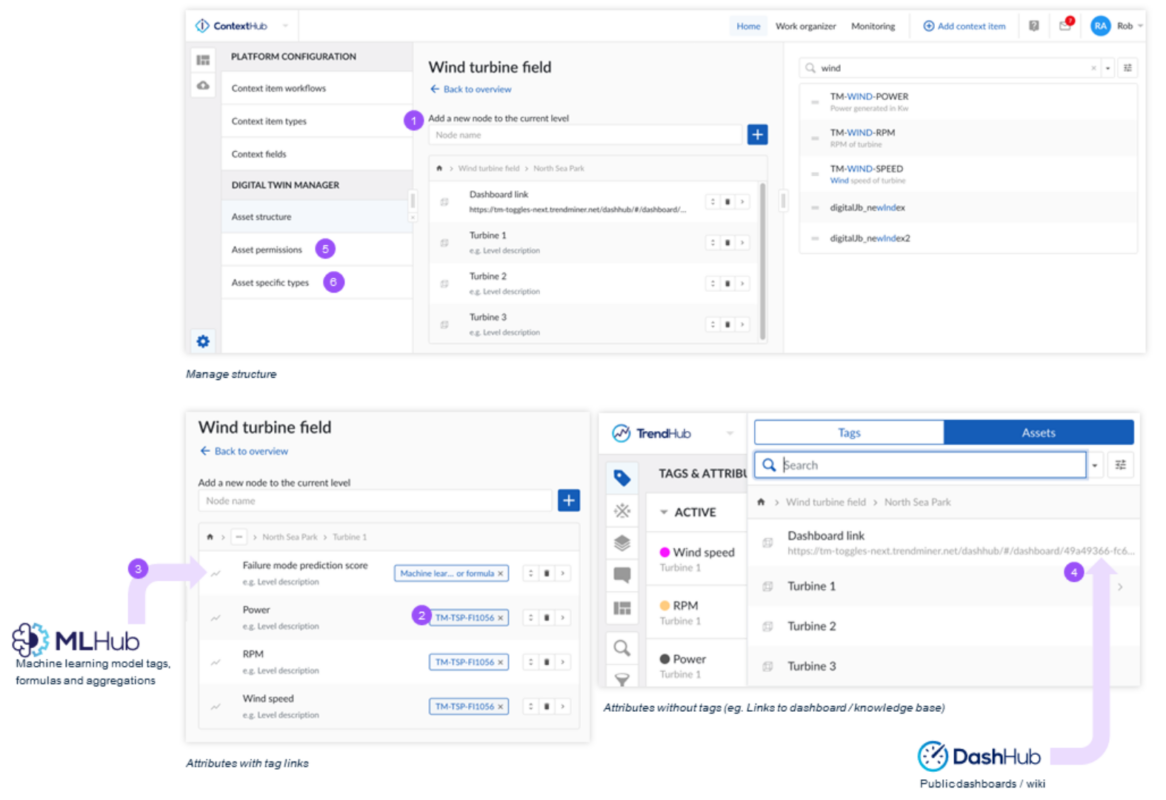Open the settings gear in ContextHub sidebar

pos(203,341)
